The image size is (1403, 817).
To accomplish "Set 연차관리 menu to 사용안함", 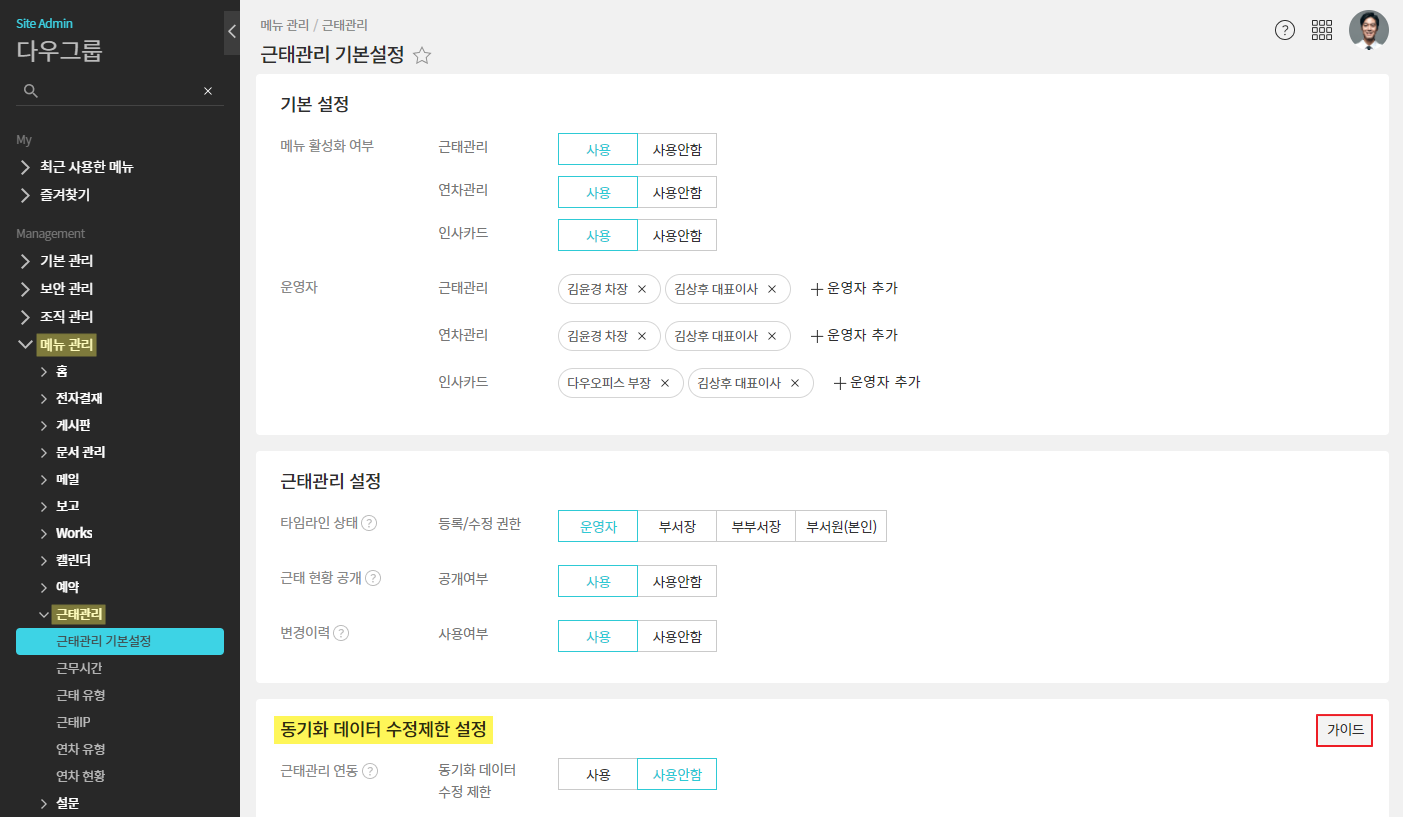I will (677, 192).
